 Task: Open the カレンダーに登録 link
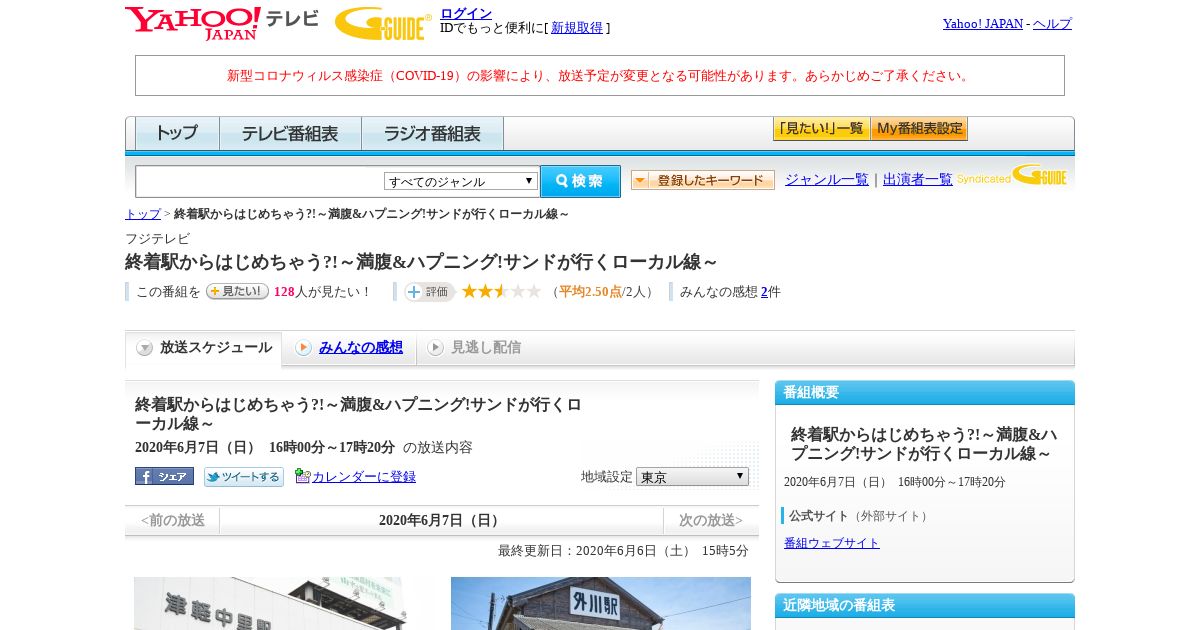[364, 477]
